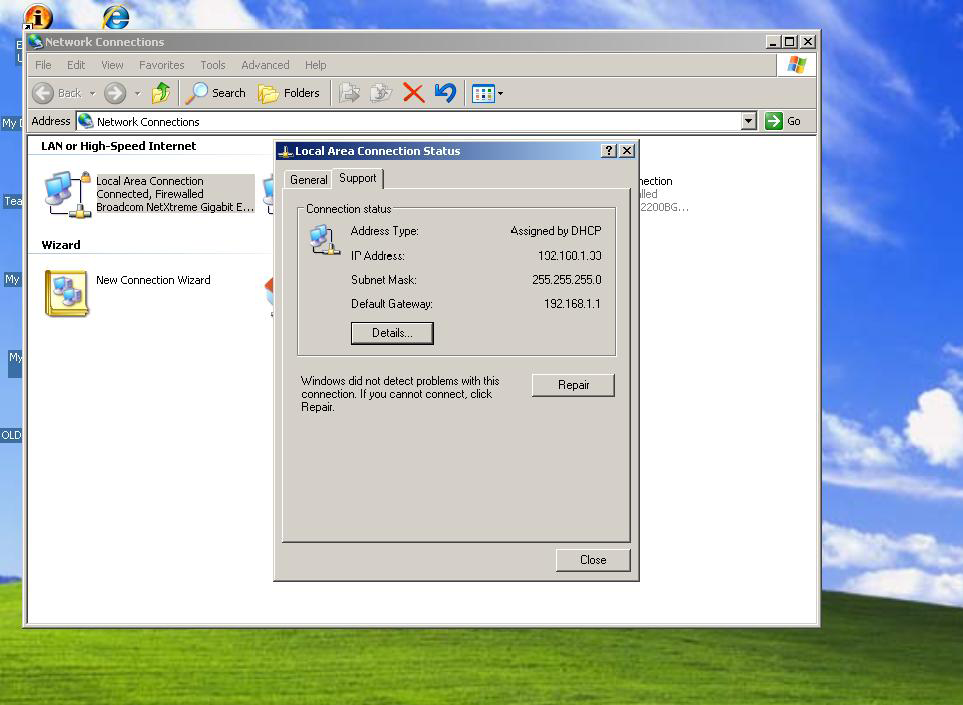Image resolution: width=963 pixels, height=705 pixels.
Task: Click the blue Undo arrow icon
Action: coord(445,93)
